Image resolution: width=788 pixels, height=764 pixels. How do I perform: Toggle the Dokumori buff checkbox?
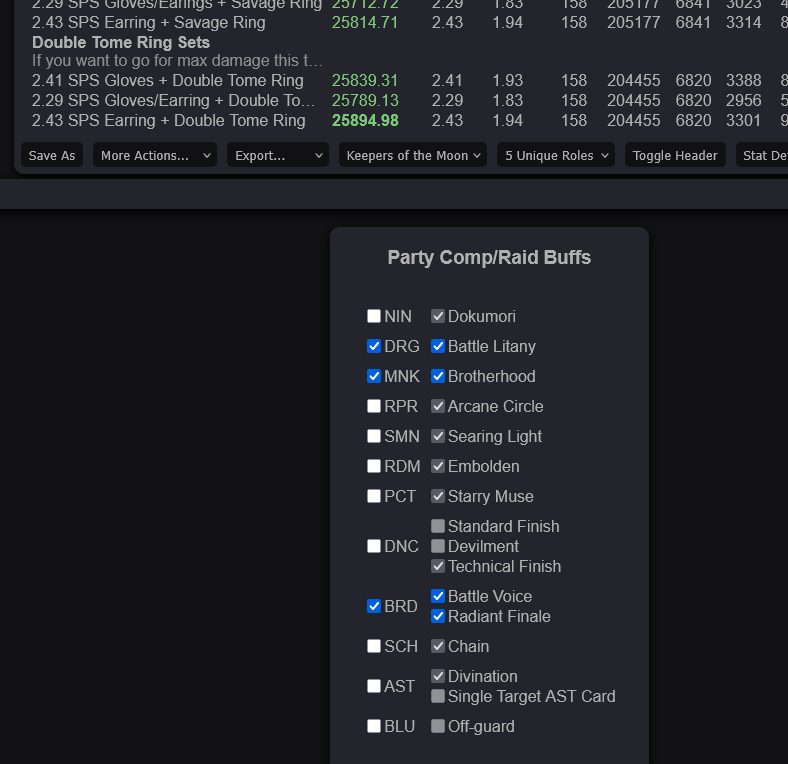(x=438, y=316)
